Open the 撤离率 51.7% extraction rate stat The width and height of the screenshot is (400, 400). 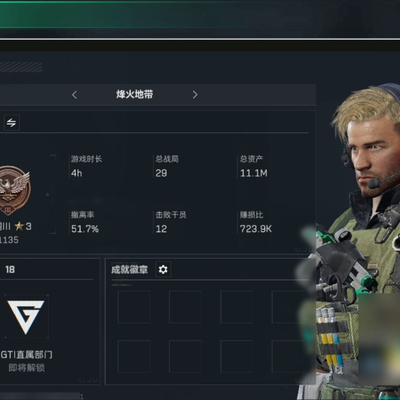click(85, 222)
